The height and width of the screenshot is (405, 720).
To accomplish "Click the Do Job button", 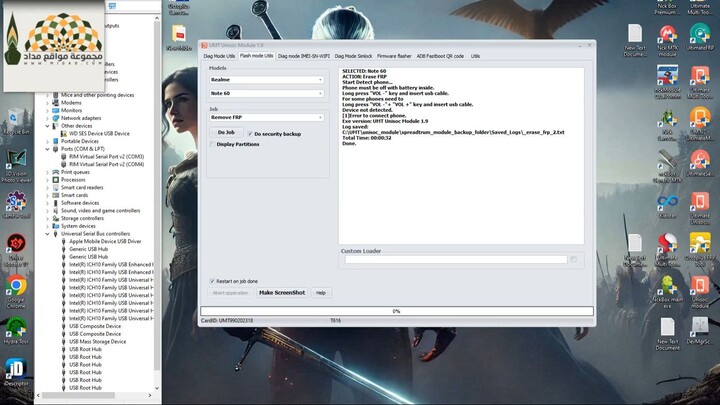I will click(x=226, y=132).
